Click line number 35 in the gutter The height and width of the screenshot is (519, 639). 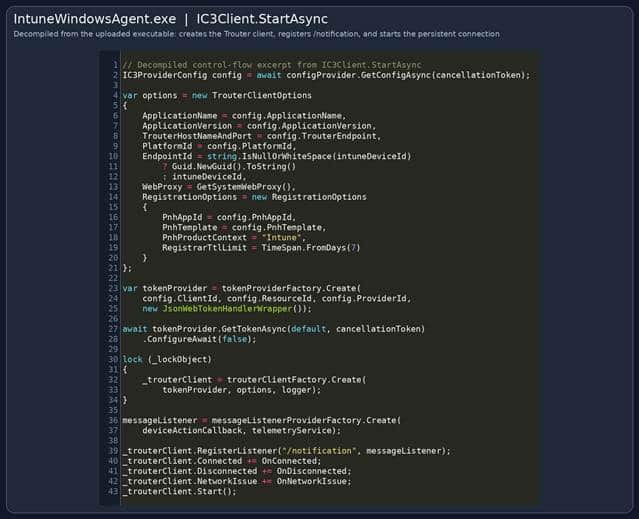click(x=113, y=410)
